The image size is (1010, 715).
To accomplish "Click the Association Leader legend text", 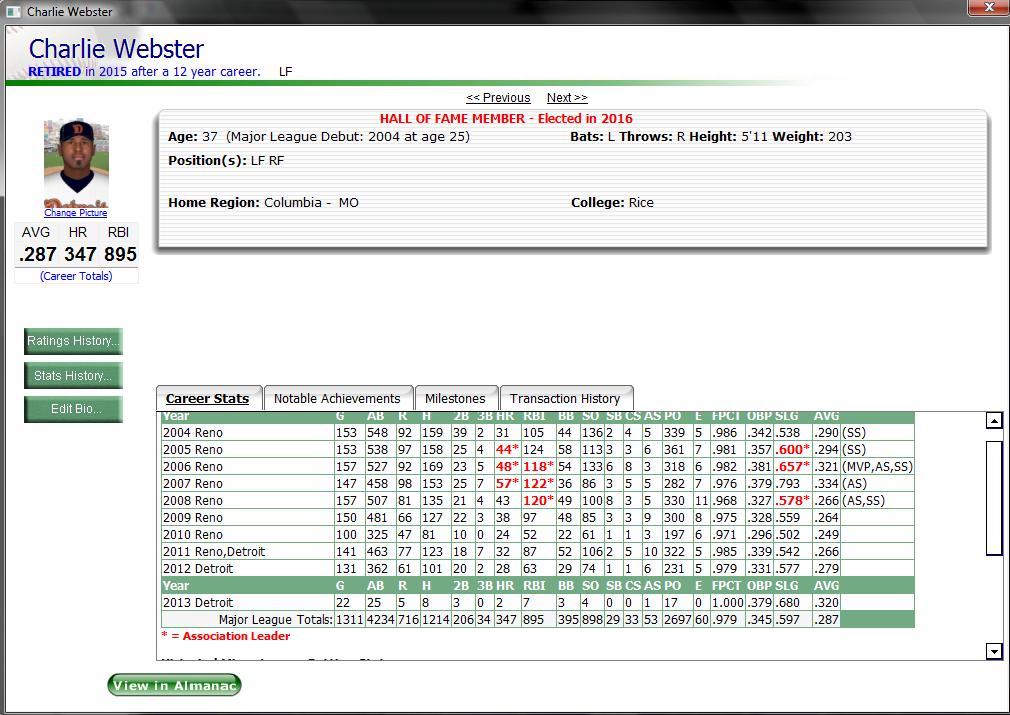I will [225, 636].
